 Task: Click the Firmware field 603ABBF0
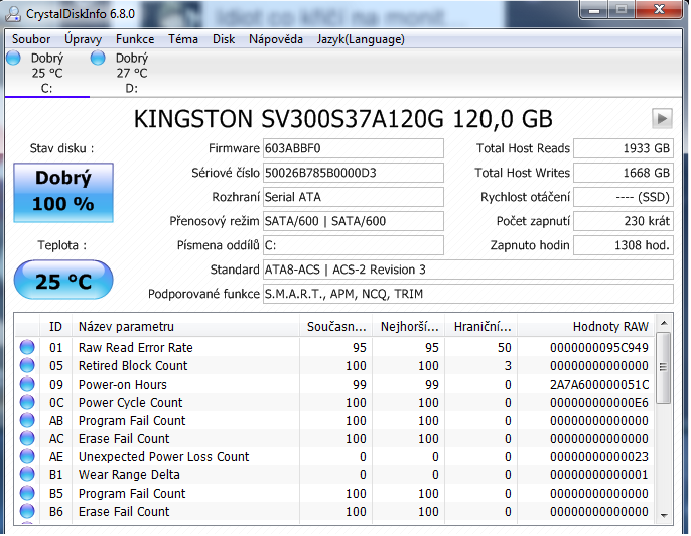(353, 148)
